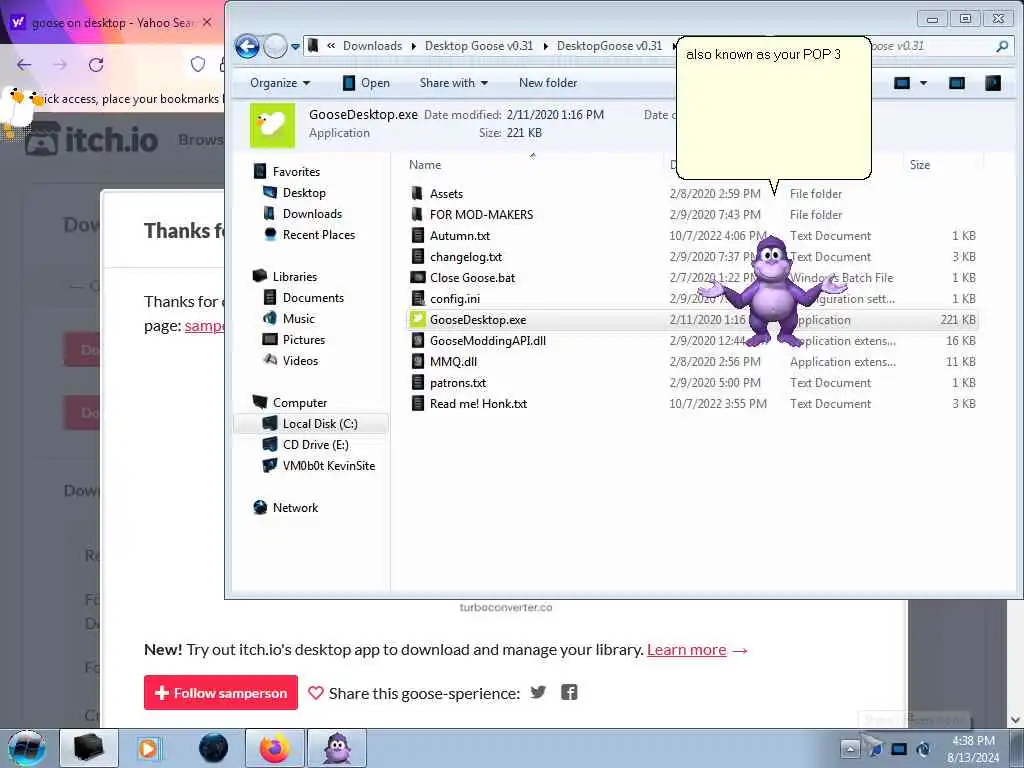Expand arrow after Downloads in breadcrumb
This screenshot has height=768, width=1024.
[x=413, y=46]
